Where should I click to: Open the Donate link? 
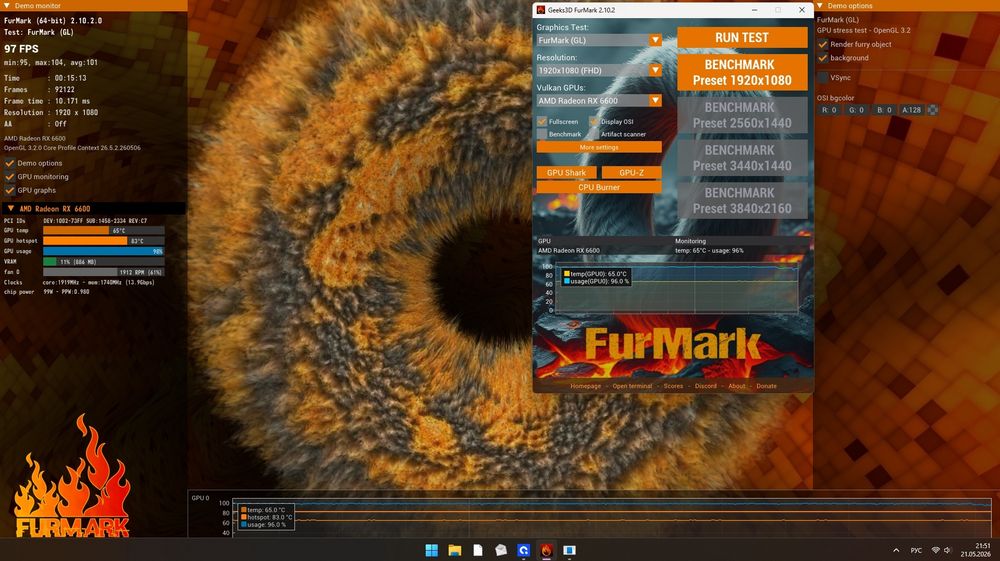(767, 386)
